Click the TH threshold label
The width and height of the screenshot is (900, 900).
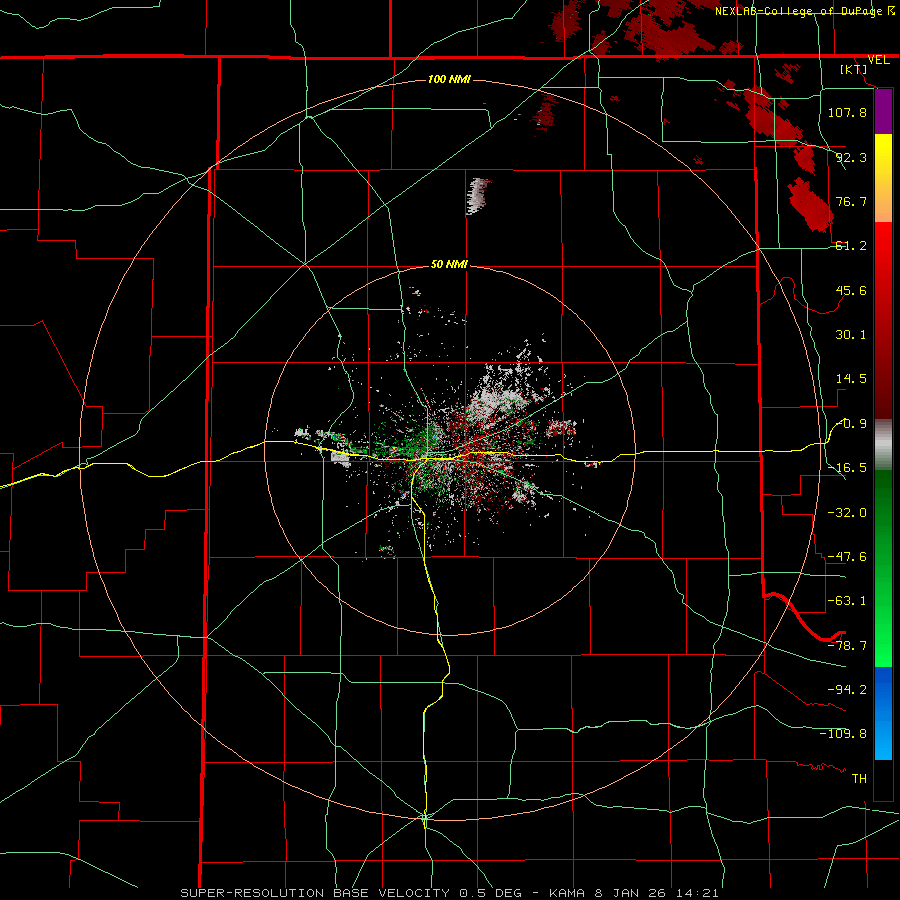(x=859, y=778)
